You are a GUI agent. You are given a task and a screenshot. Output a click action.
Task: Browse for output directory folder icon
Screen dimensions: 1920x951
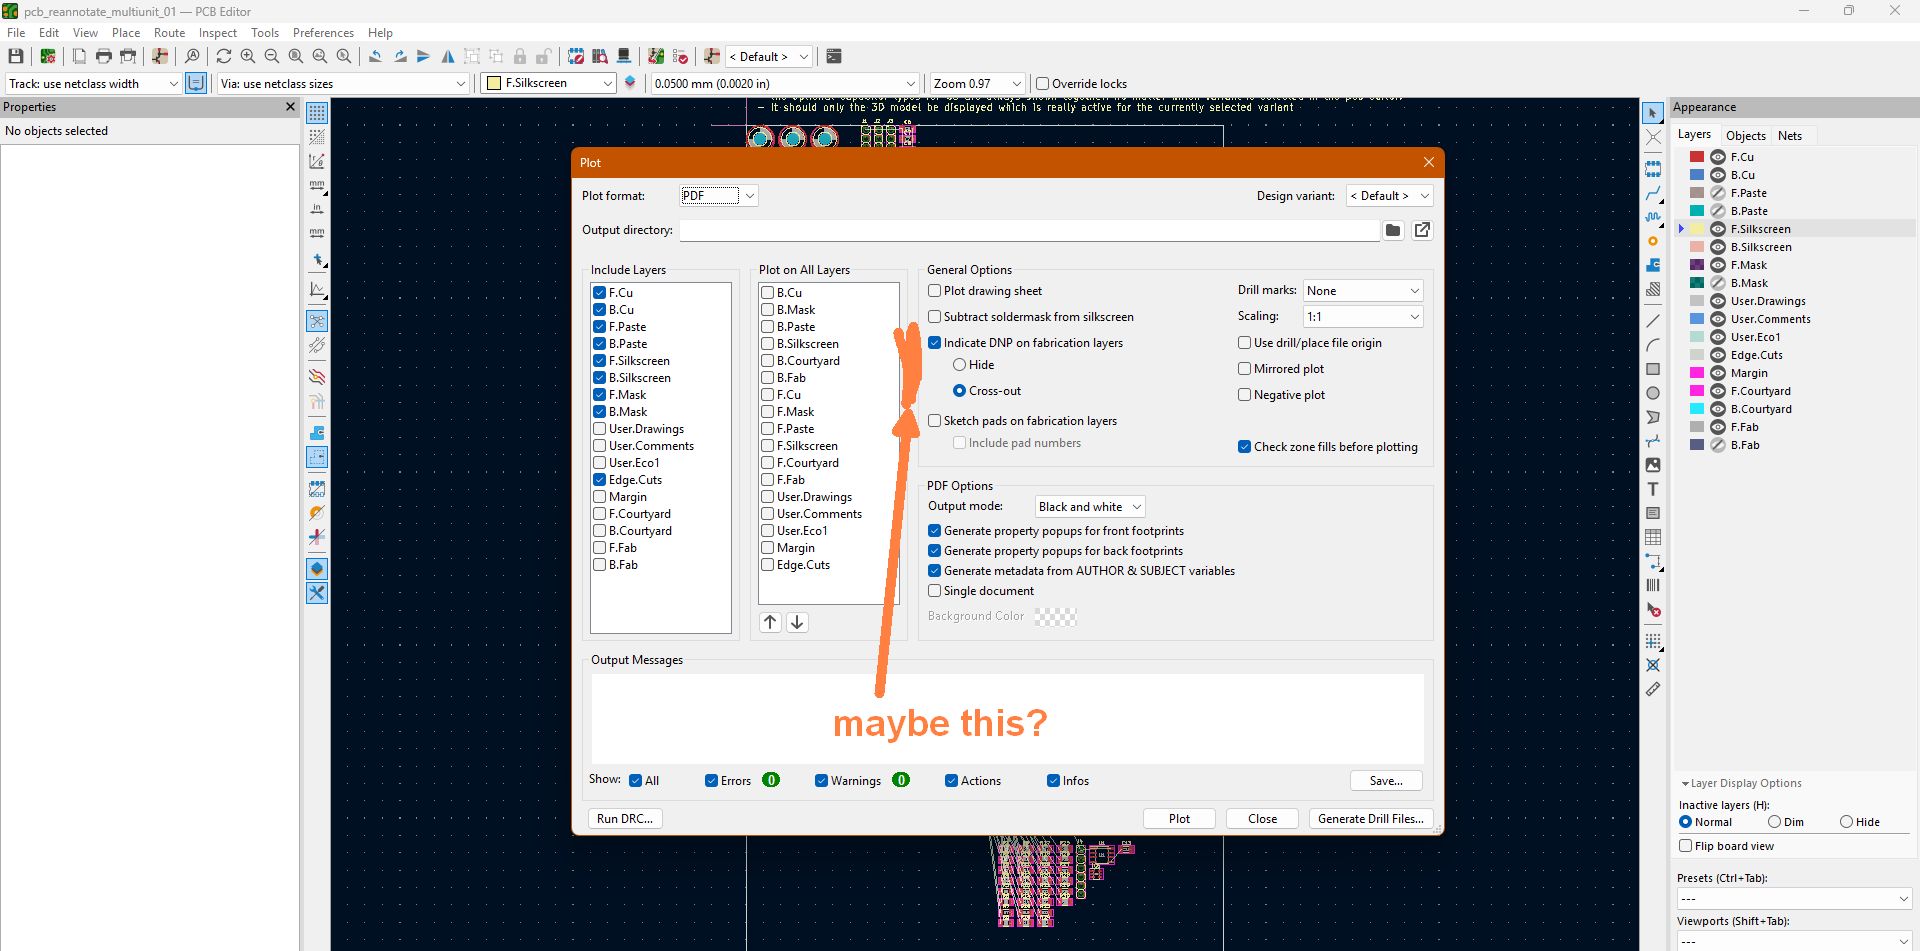coord(1393,230)
